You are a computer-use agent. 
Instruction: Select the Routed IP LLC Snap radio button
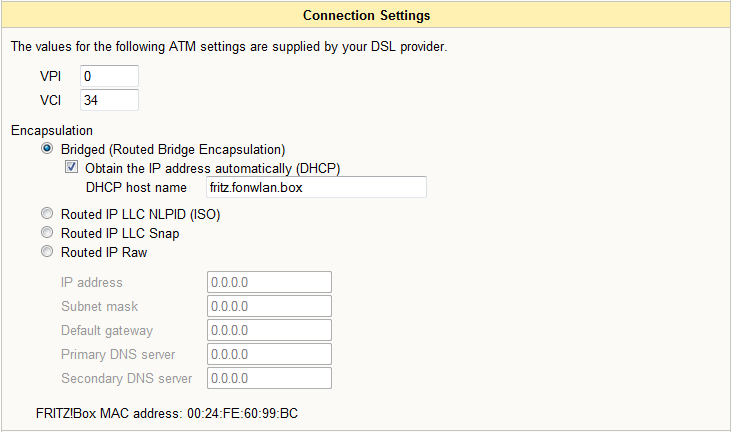[x=47, y=232]
